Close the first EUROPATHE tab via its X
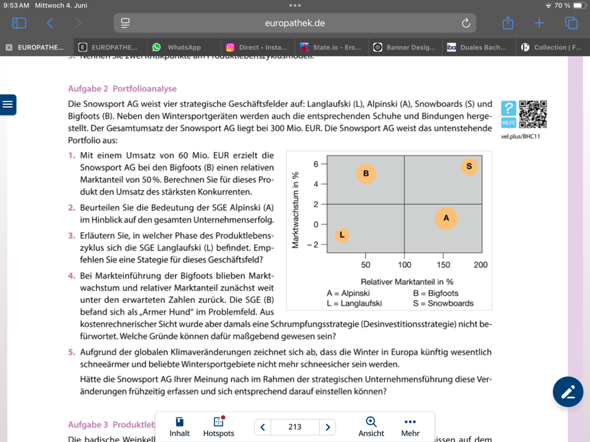The height and width of the screenshot is (442, 590). 9,47
